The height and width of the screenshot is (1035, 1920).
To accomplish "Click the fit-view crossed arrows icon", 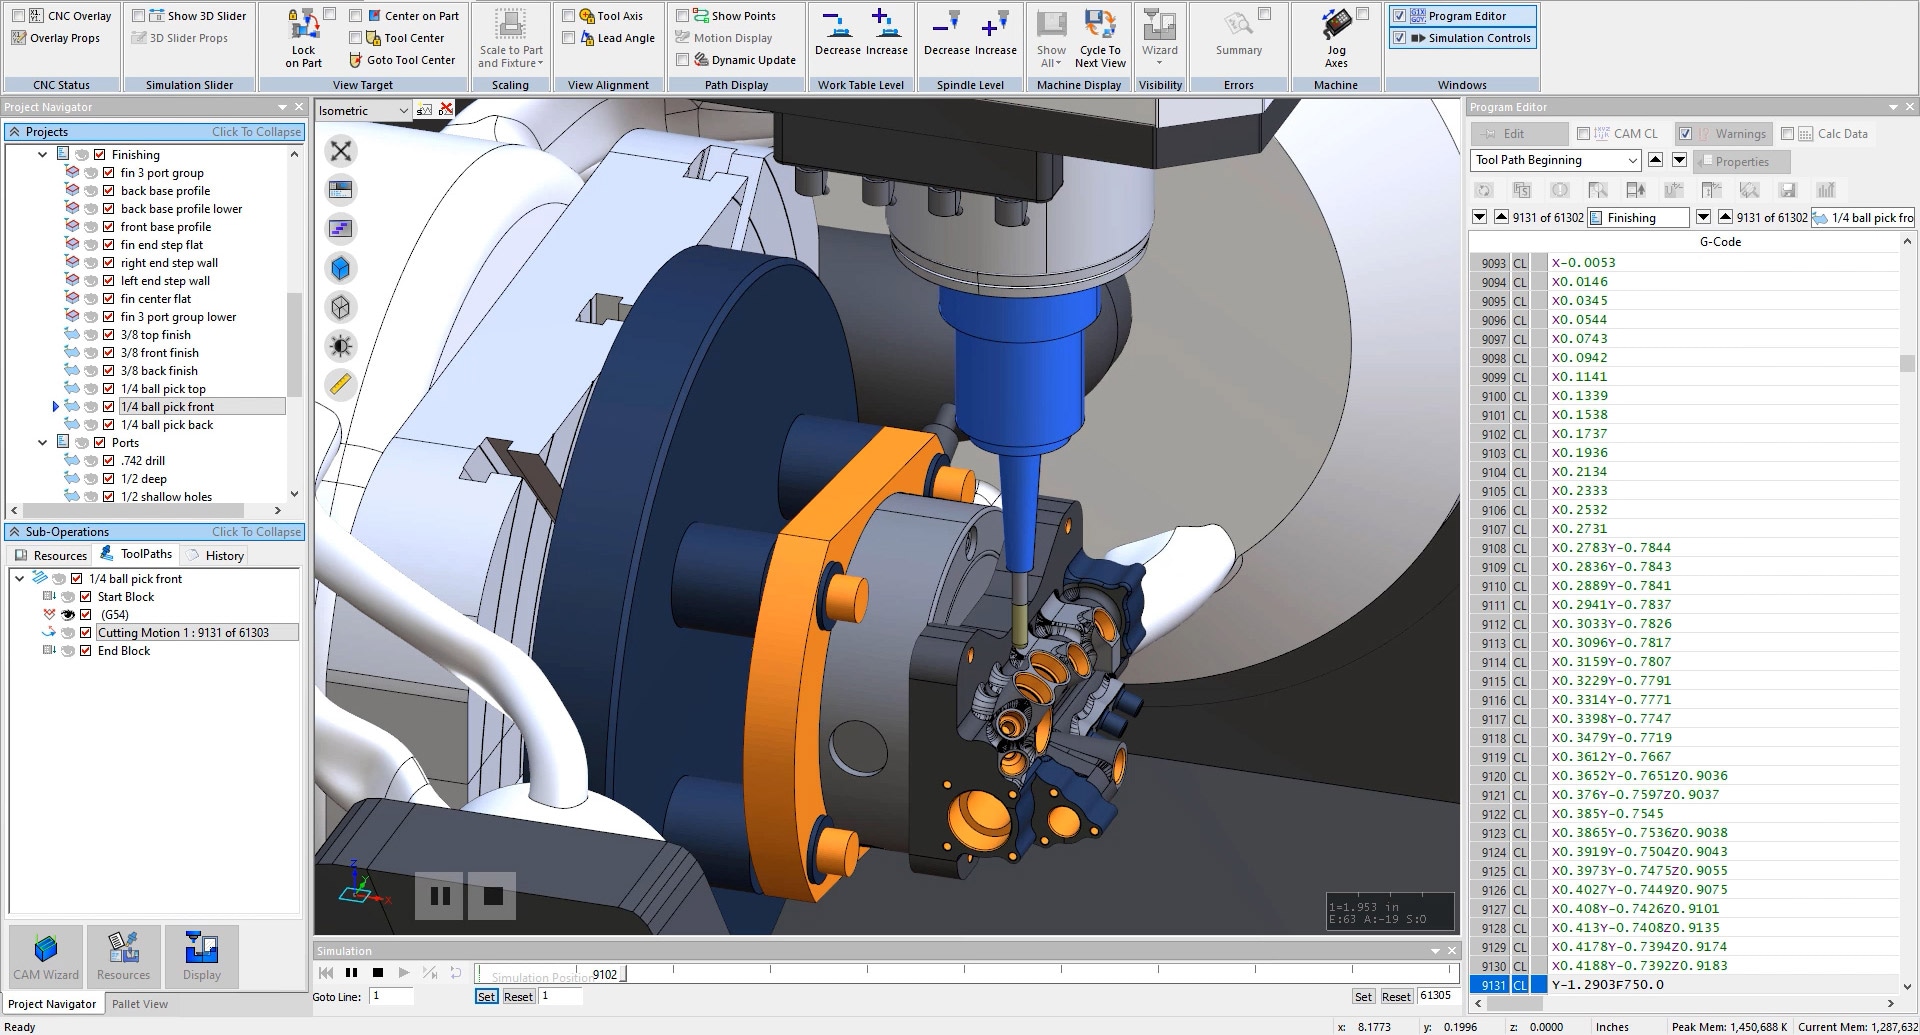I will pos(341,151).
